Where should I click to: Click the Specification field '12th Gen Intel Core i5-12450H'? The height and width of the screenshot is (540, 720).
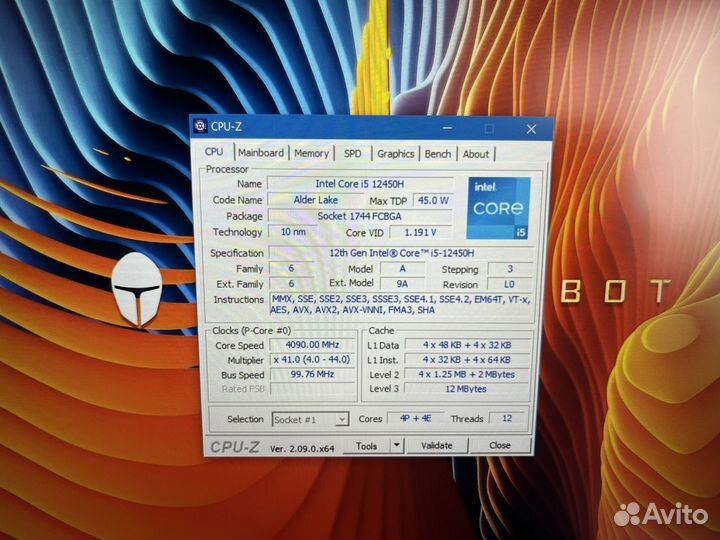[402, 253]
